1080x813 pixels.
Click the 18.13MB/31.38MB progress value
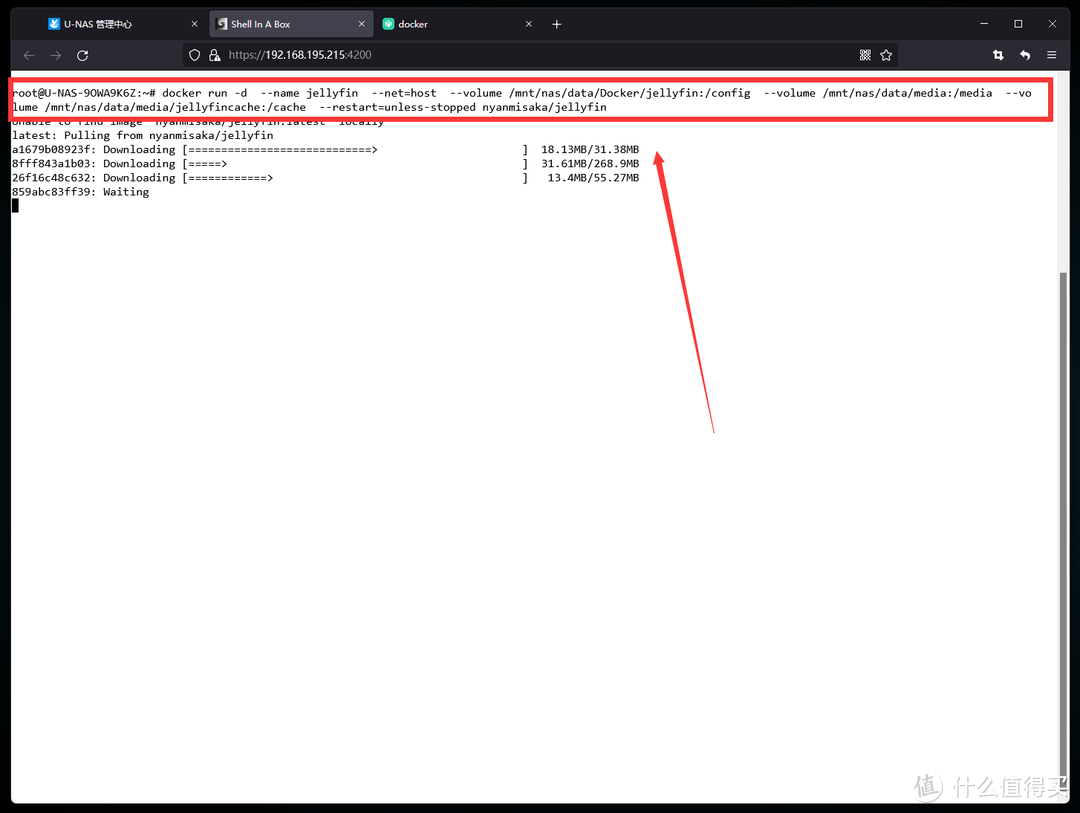point(590,150)
